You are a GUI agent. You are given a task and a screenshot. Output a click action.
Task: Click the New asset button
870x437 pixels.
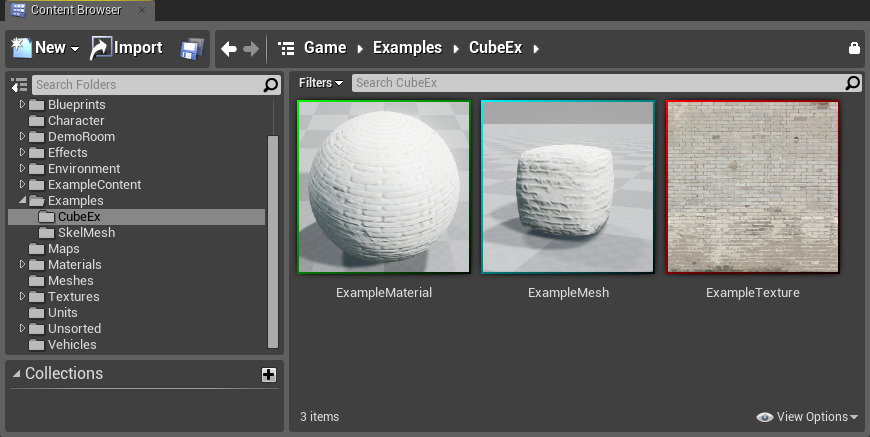[x=45, y=48]
